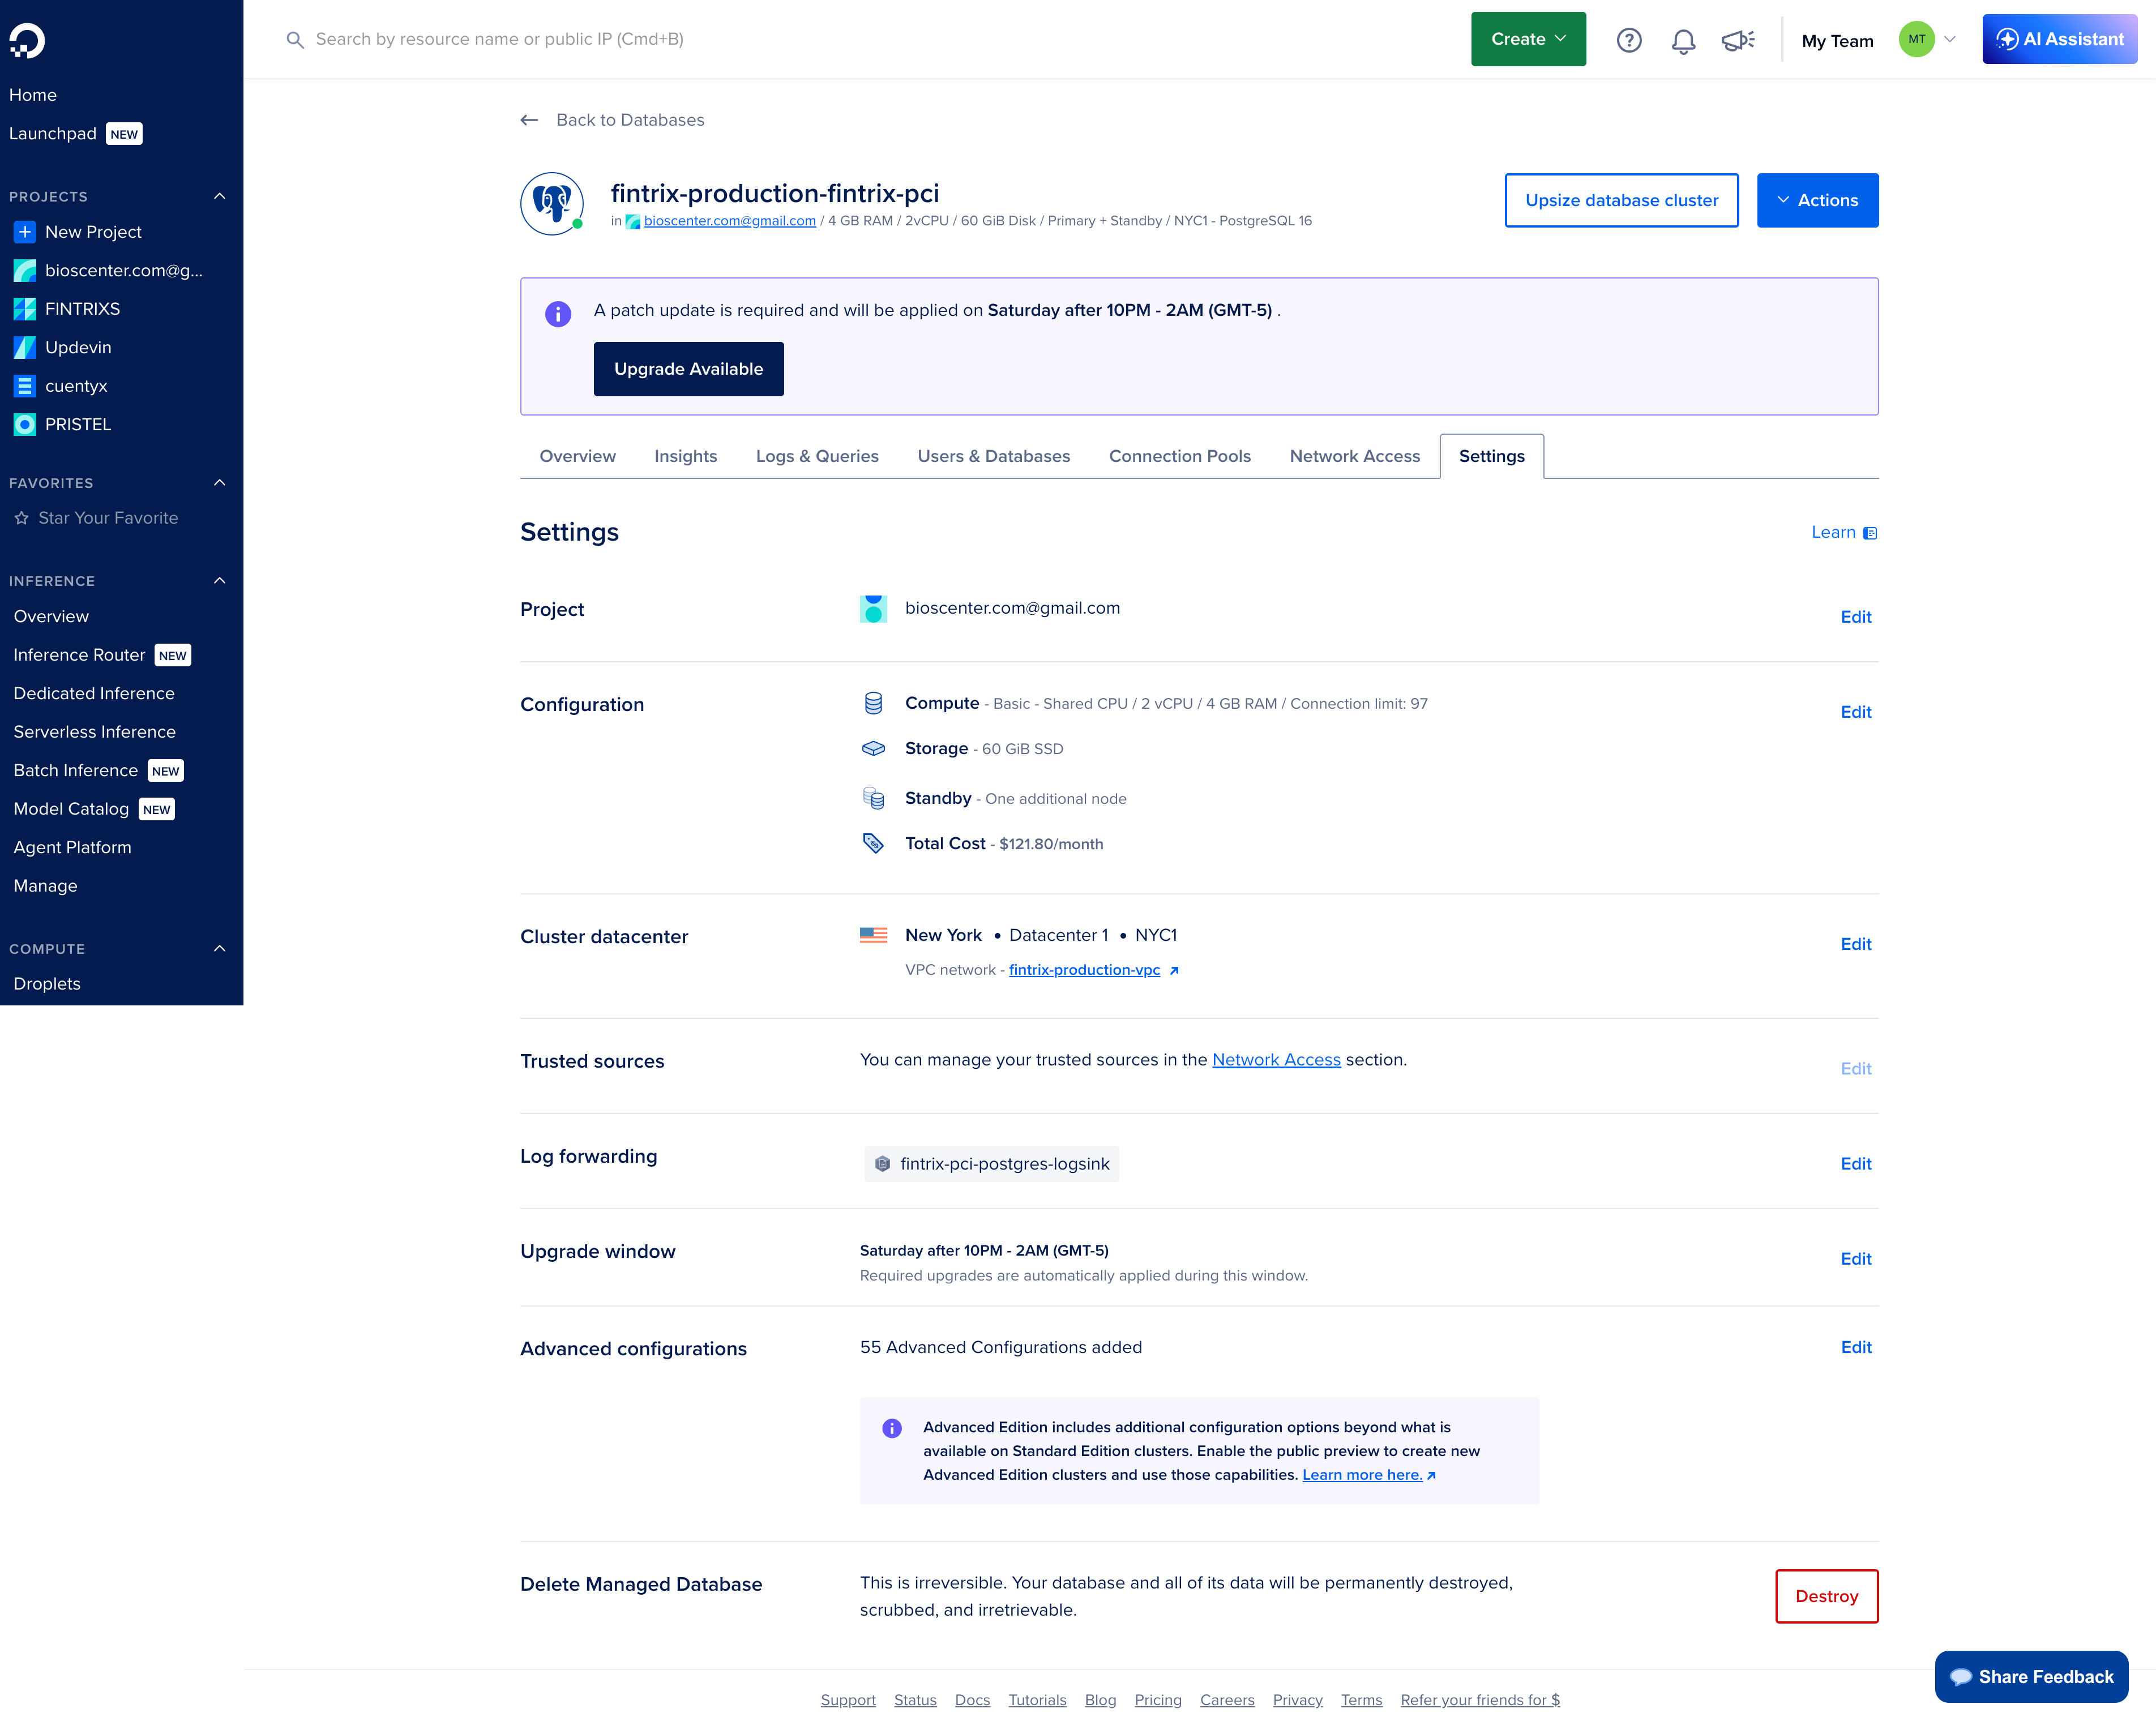Click the search magnifier icon
The height and width of the screenshot is (1730, 2156).
point(294,40)
